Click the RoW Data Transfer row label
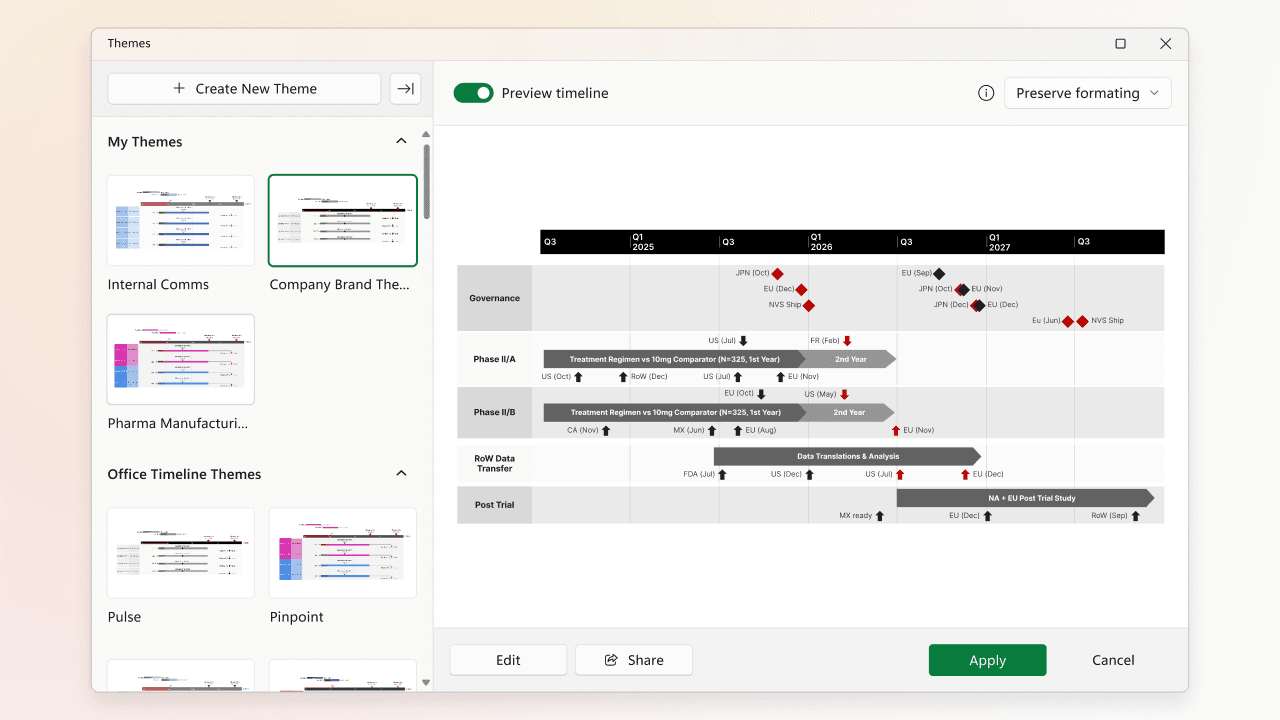The width and height of the screenshot is (1280, 720). [x=494, y=463]
